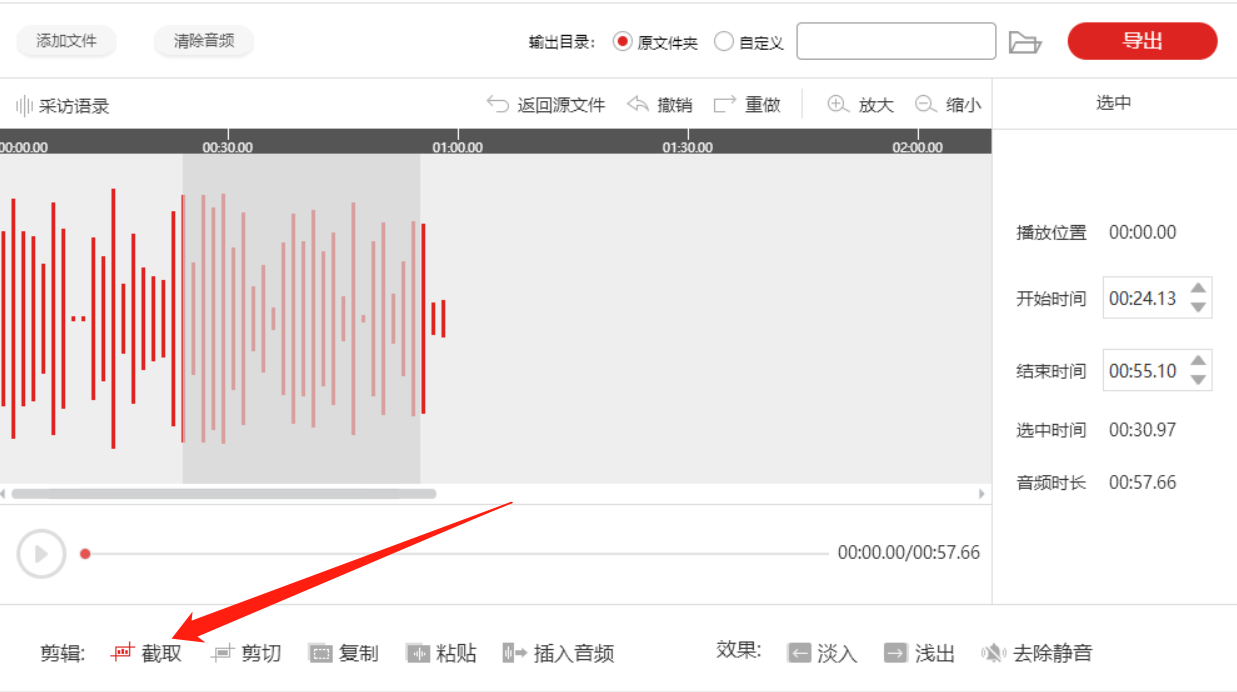Click the 剪切 cut icon
The height and width of the screenshot is (692, 1237).
[x=222, y=653]
